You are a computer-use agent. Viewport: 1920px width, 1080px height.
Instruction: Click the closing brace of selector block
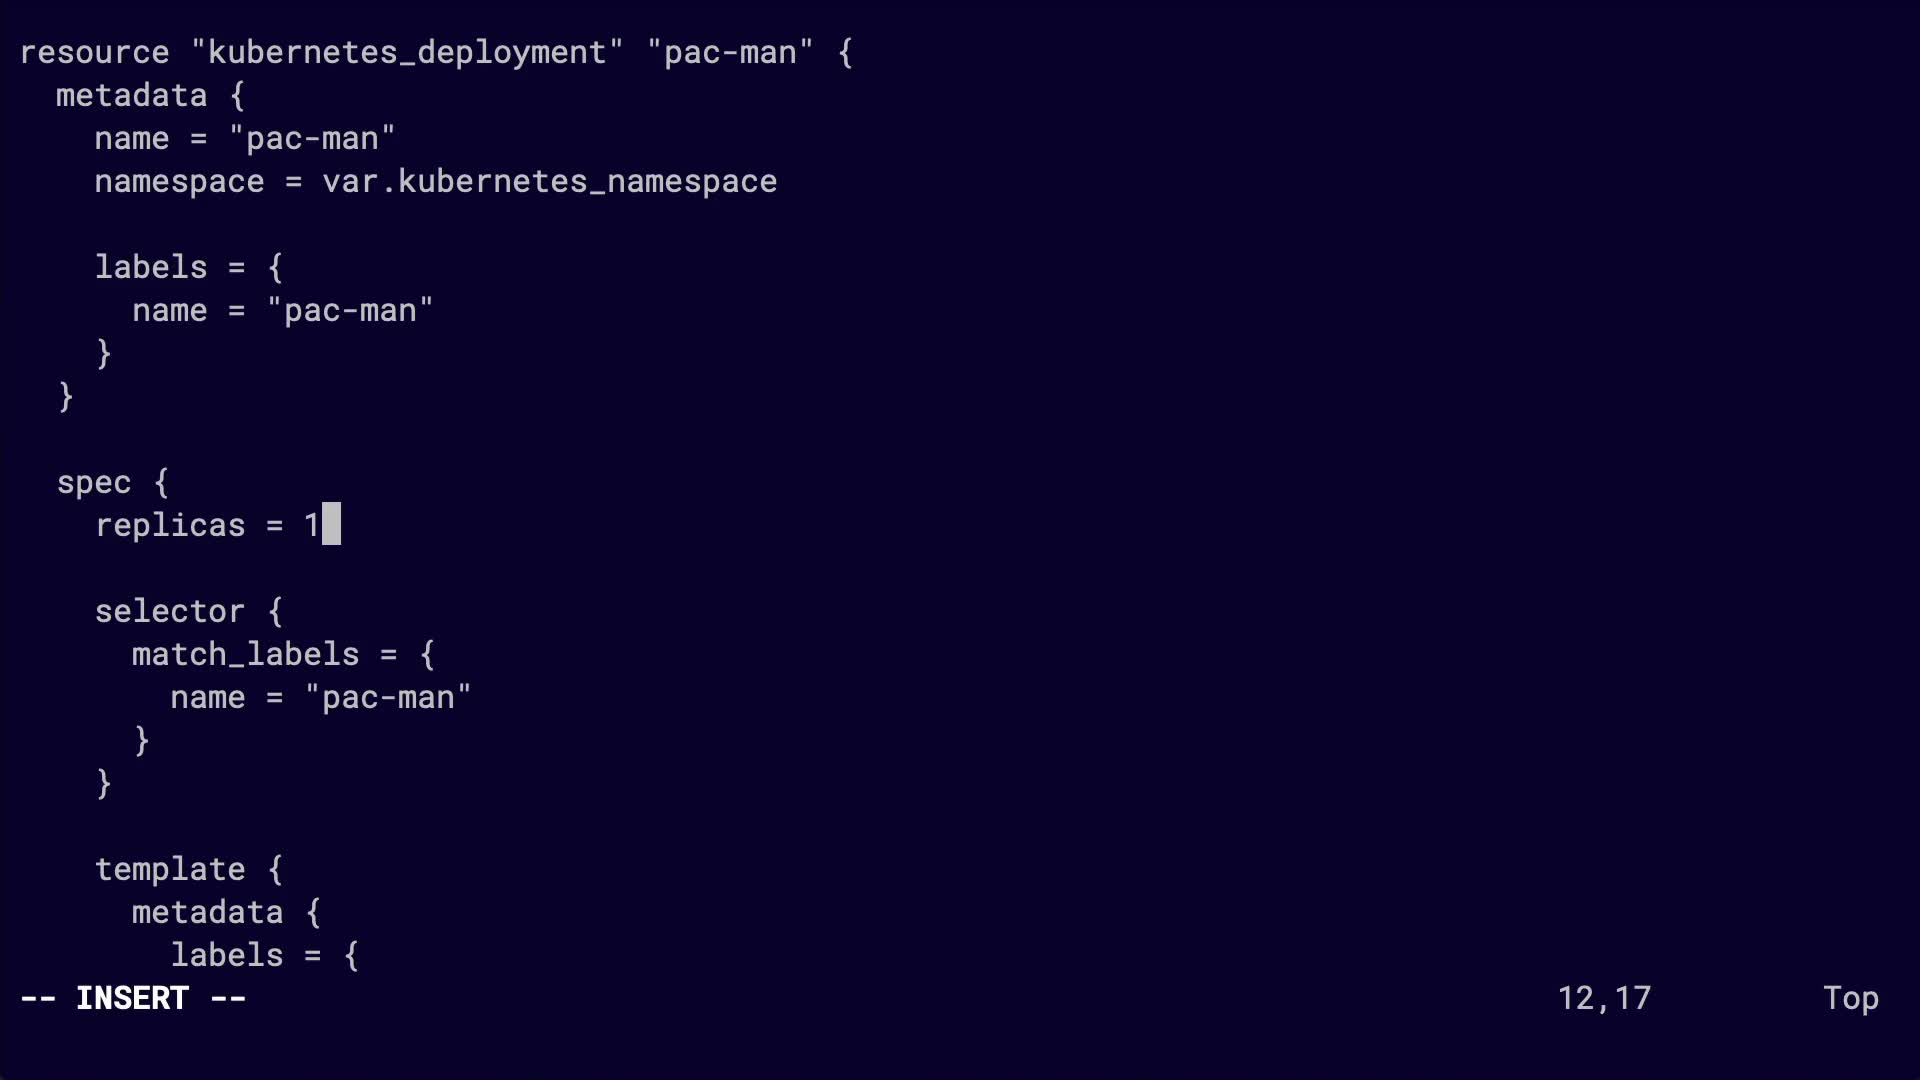pyautogui.click(x=104, y=783)
